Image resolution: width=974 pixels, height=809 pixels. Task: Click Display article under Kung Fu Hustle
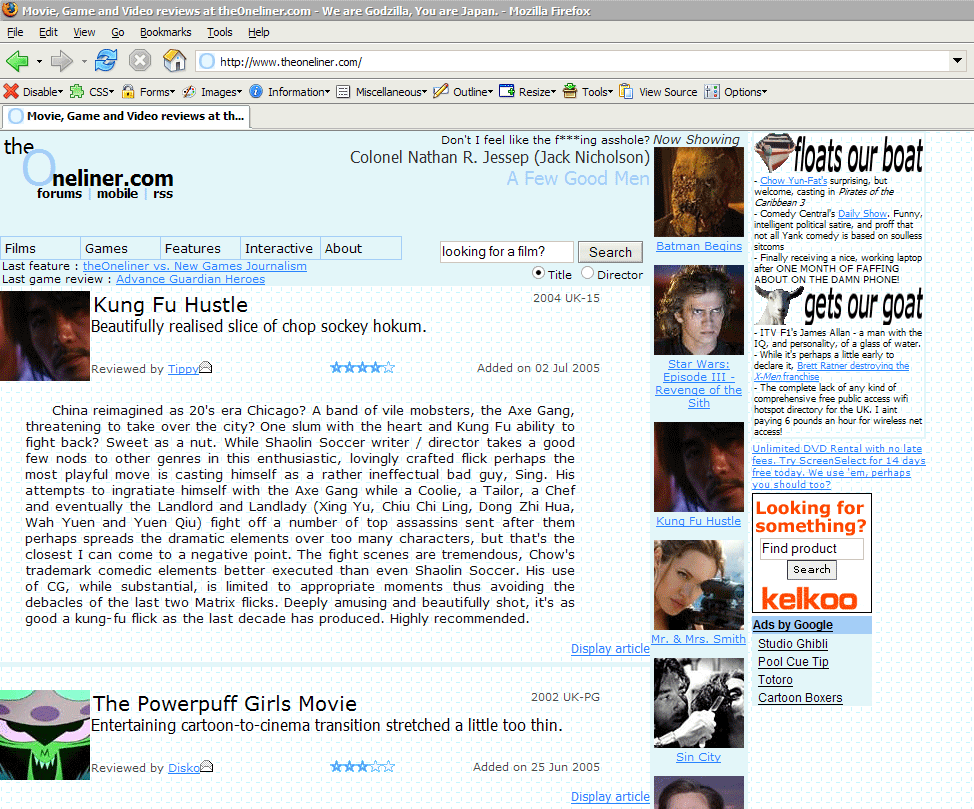click(610, 648)
